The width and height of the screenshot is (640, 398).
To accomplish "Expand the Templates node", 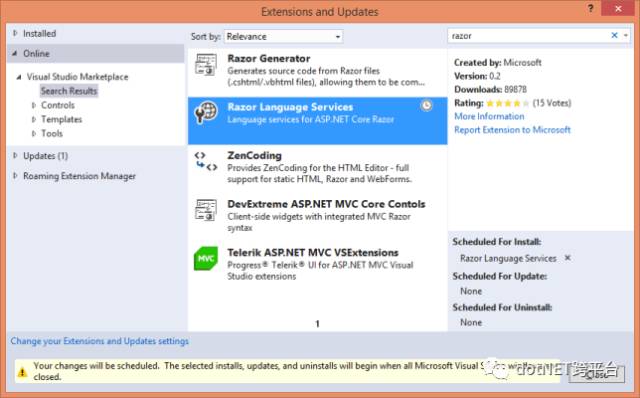I will [x=34, y=120].
